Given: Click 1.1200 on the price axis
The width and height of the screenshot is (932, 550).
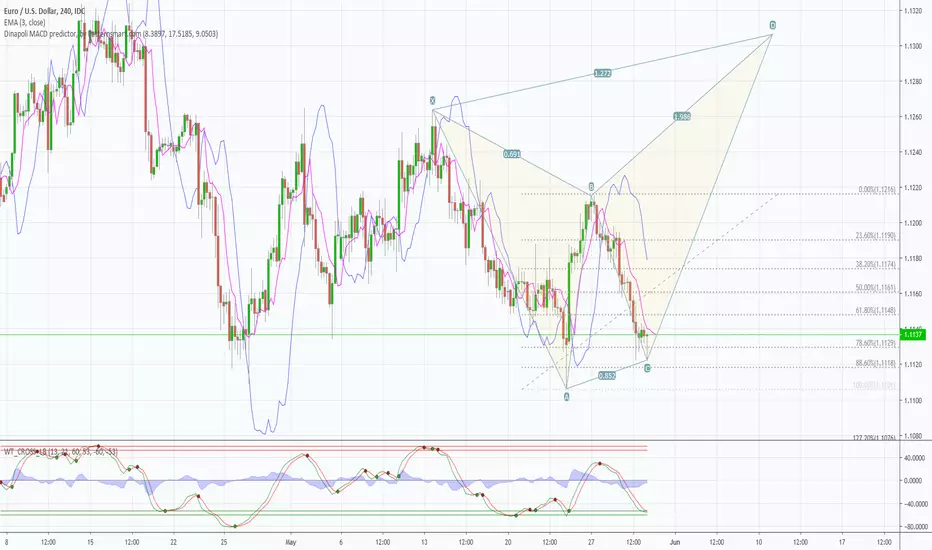Looking at the screenshot, I should point(913,224).
